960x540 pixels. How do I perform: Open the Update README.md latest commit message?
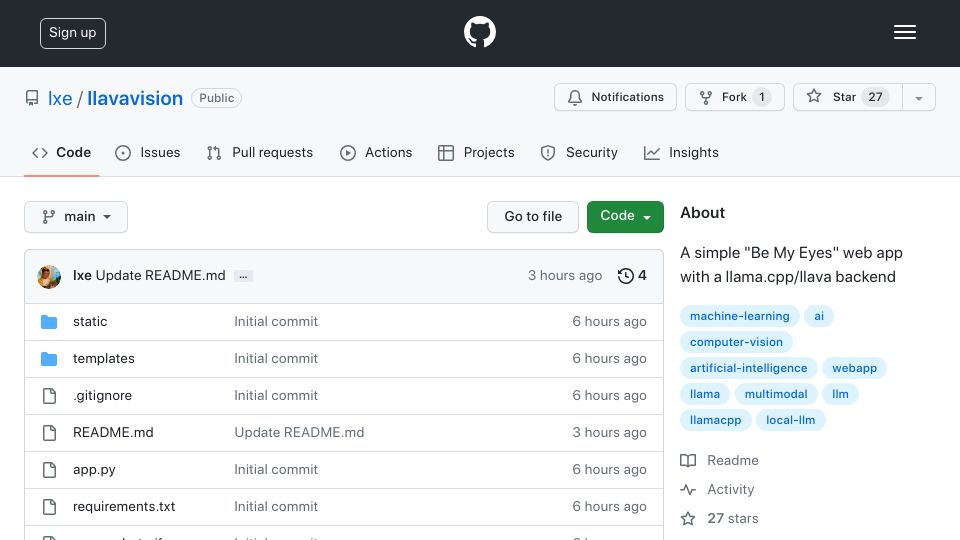160,276
